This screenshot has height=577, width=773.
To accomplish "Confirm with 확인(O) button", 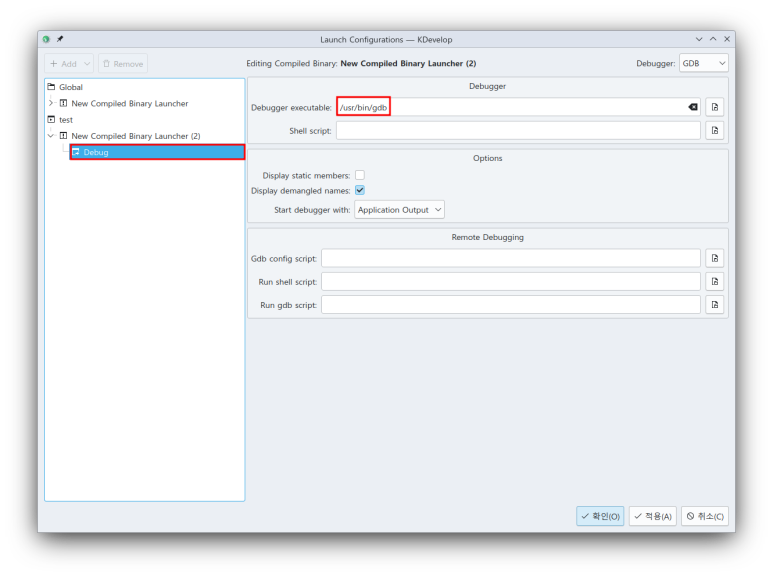I will pyautogui.click(x=600, y=516).
